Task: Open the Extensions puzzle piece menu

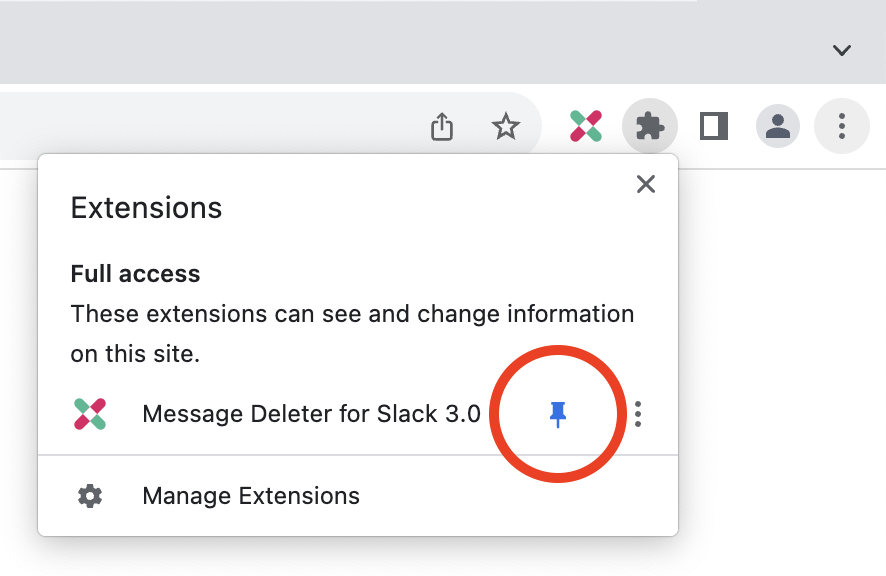Action: tap(649, 126)
